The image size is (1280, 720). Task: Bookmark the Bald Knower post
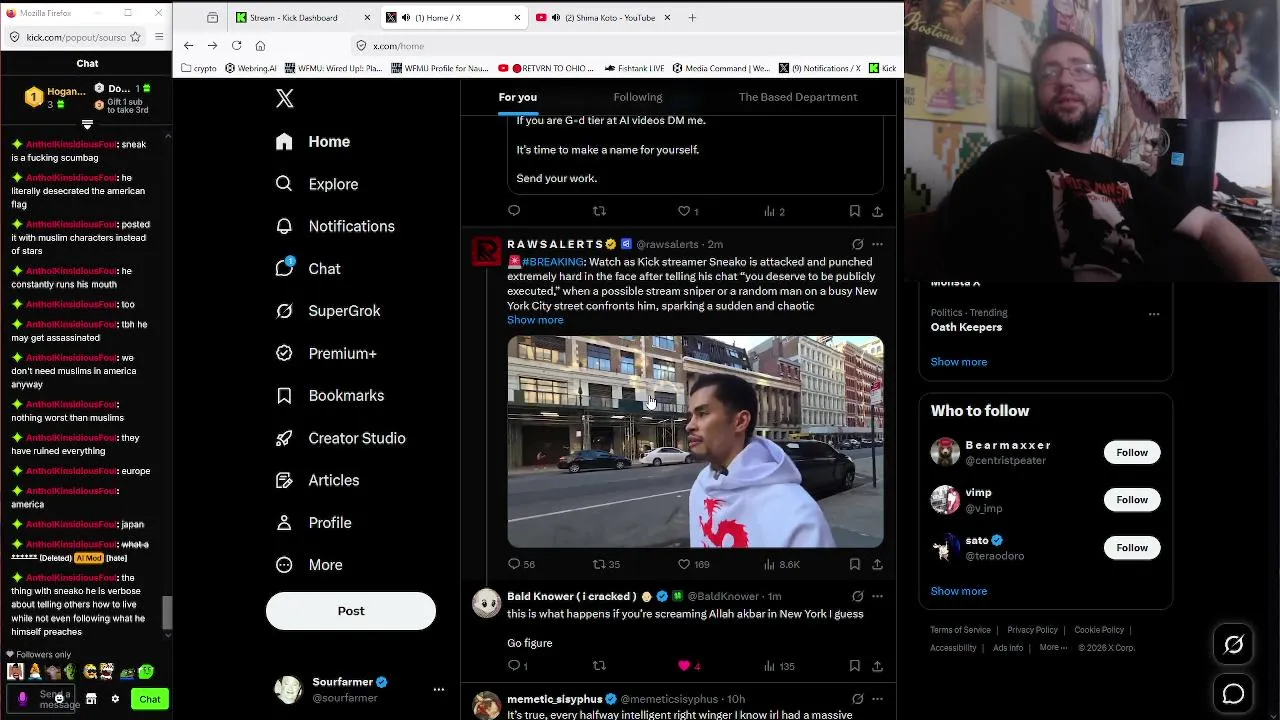click(x=854, y=665)
